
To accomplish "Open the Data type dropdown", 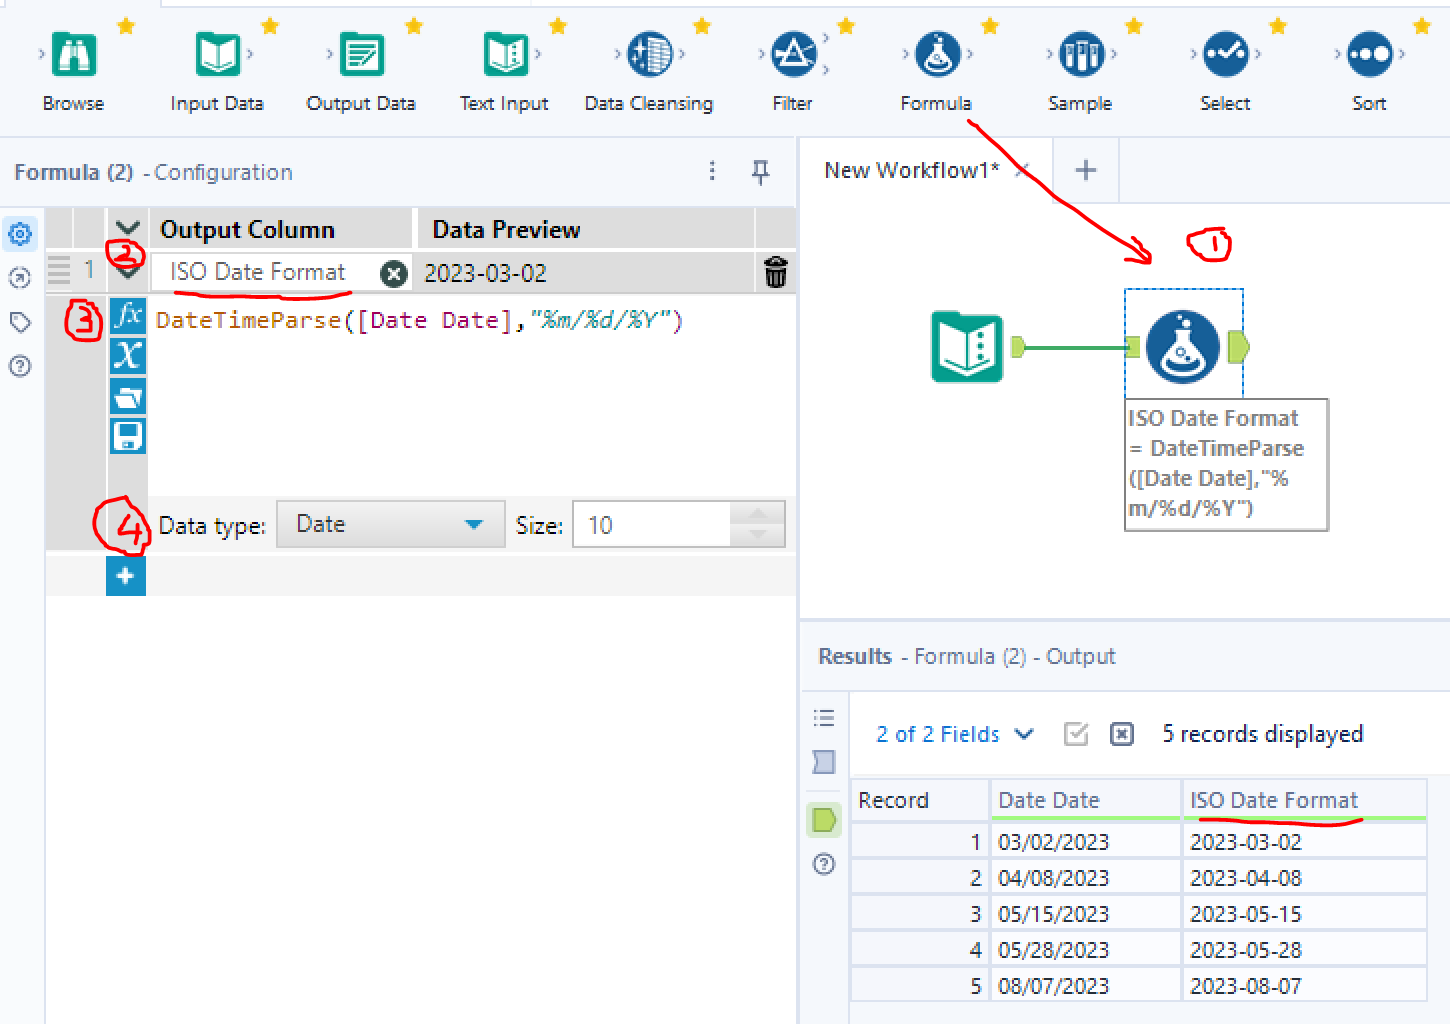I will (x=390, y=525).
